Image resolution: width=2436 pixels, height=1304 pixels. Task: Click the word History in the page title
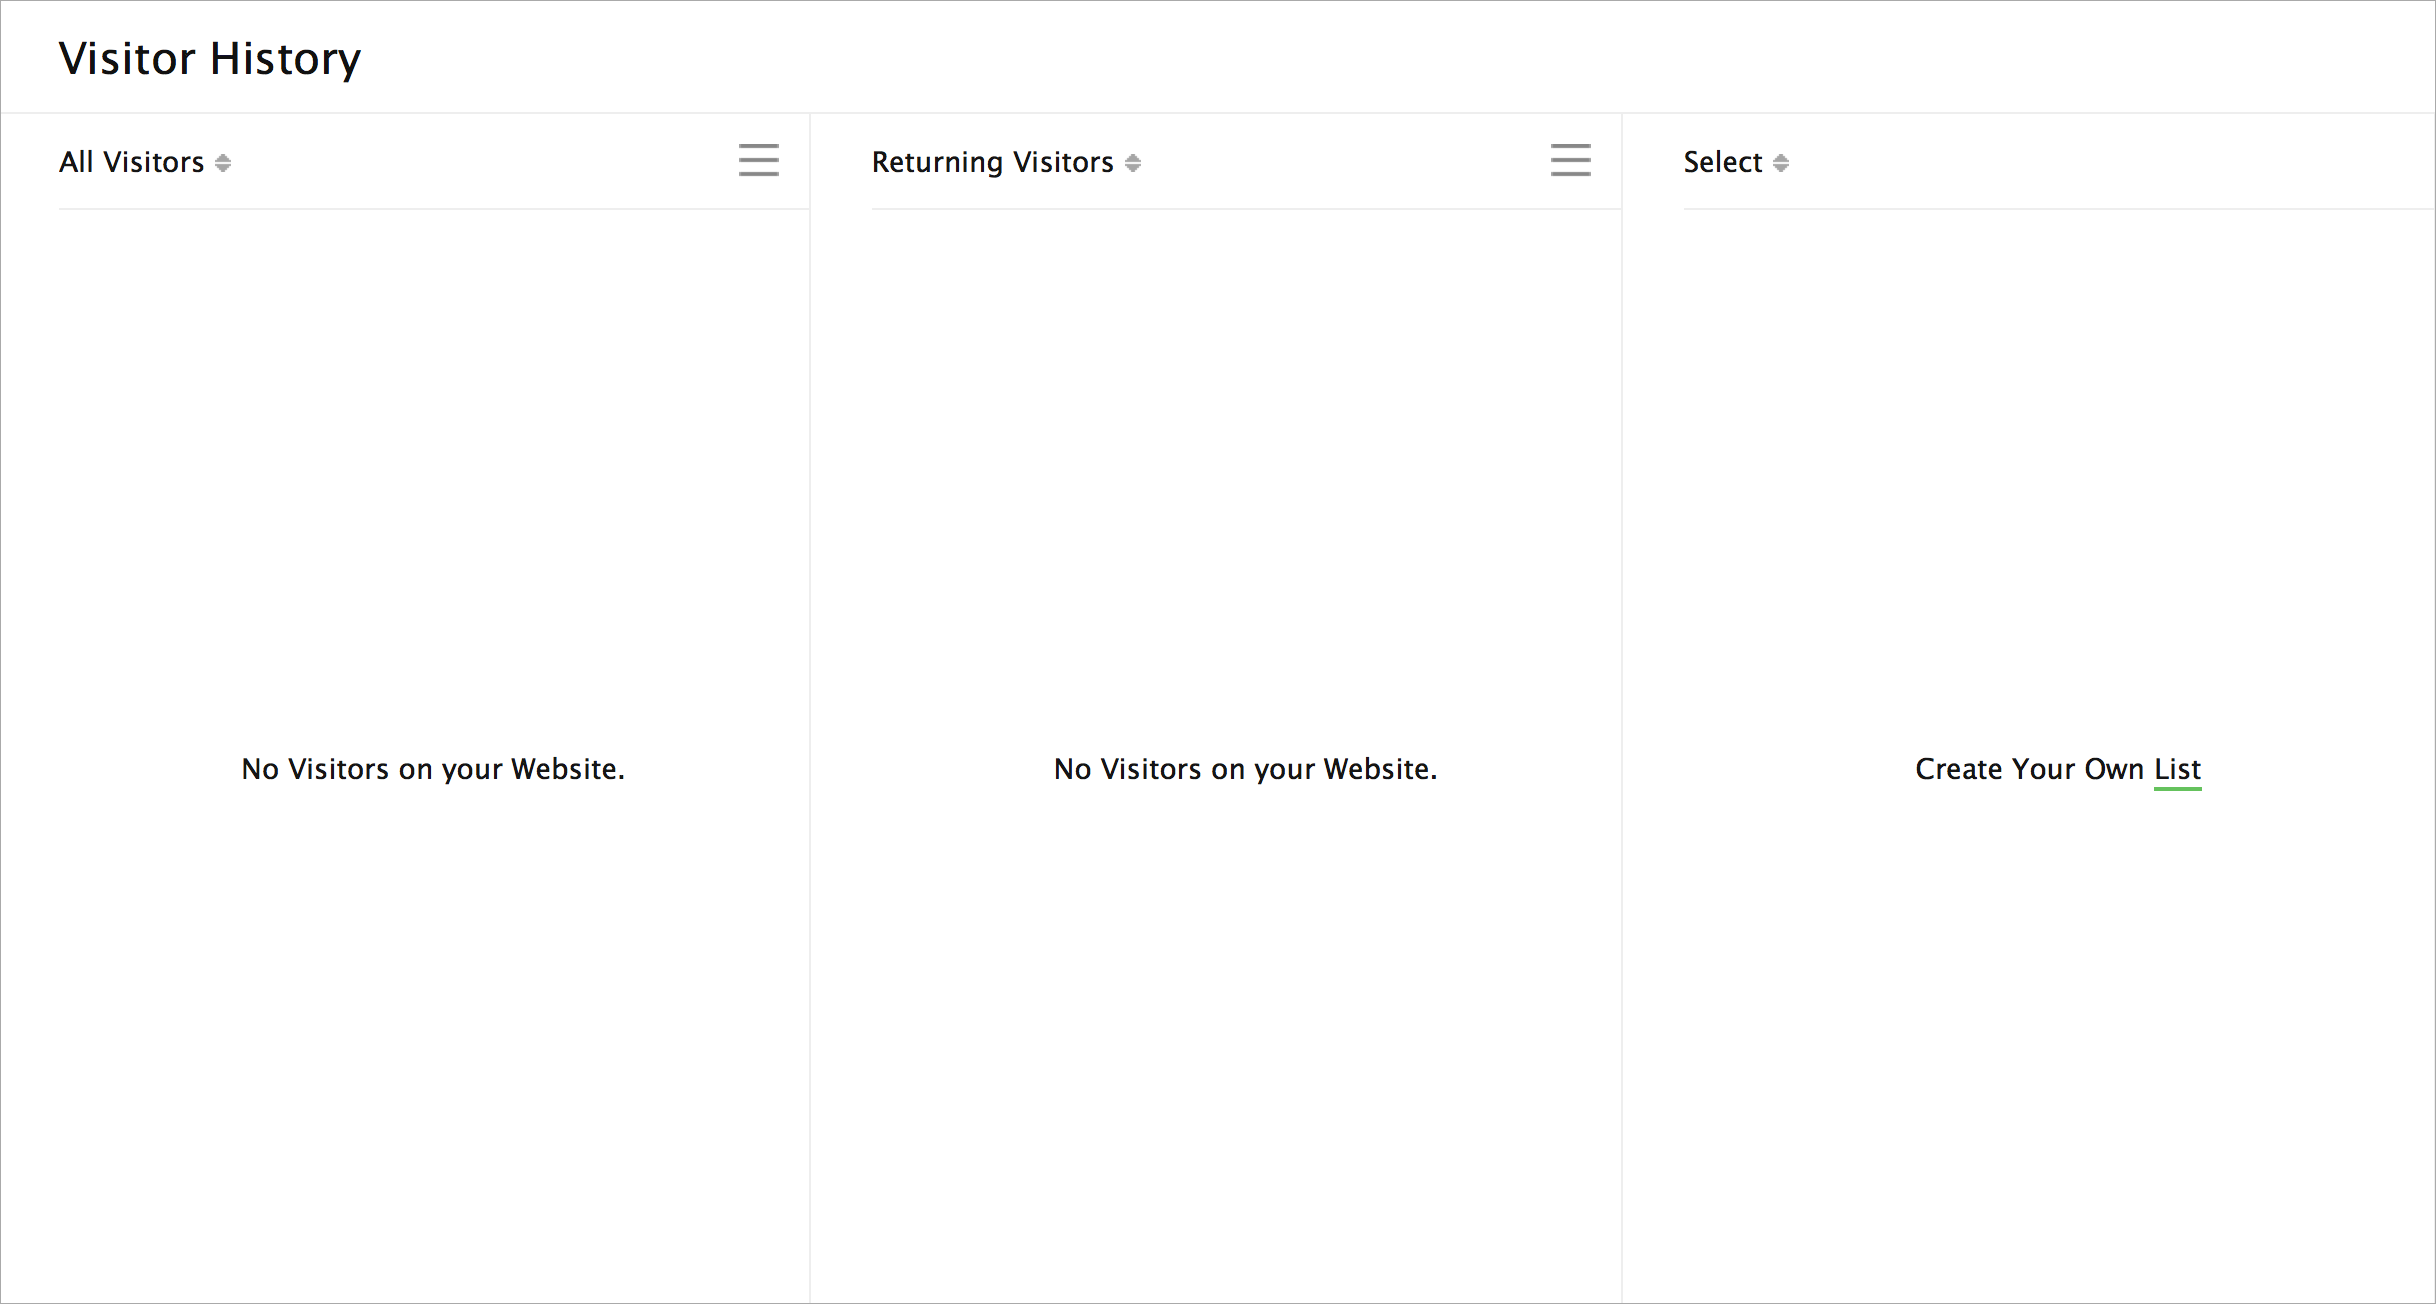(285, 58)
